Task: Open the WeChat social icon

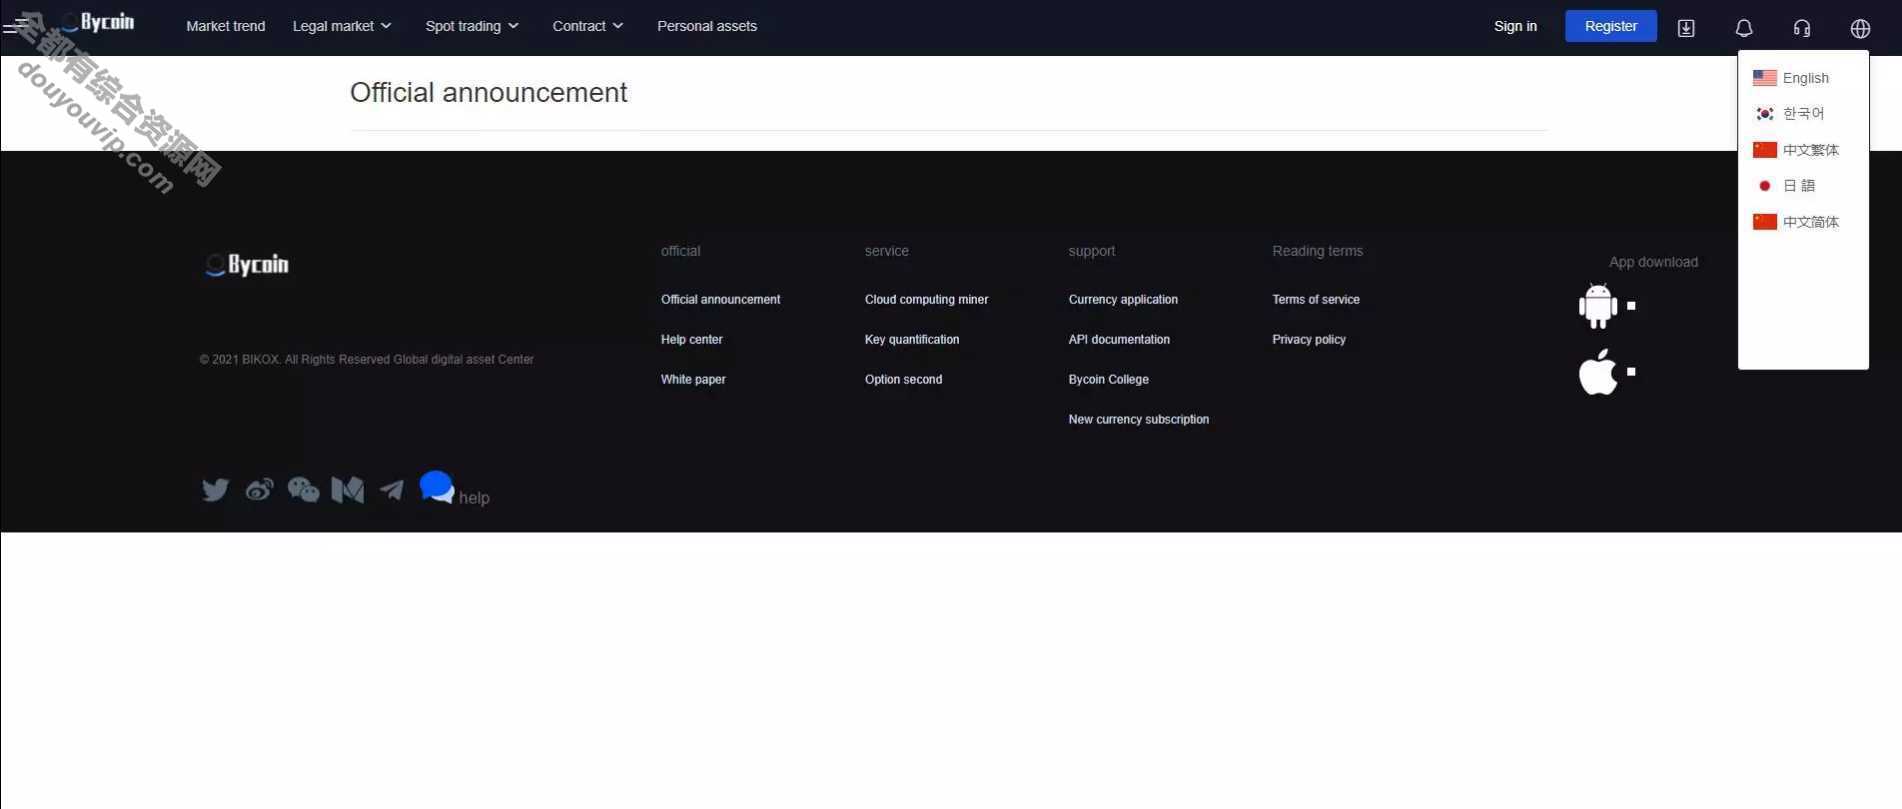Action: tap(303, 489)
